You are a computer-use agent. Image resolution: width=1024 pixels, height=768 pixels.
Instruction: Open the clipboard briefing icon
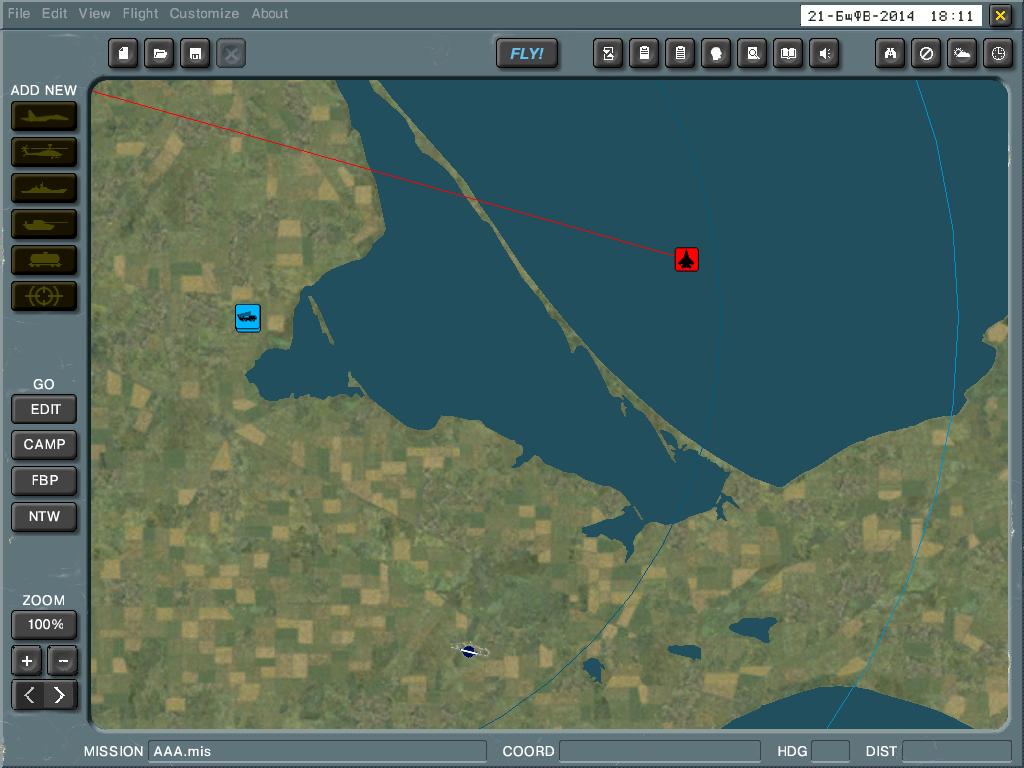click(644, 54)
